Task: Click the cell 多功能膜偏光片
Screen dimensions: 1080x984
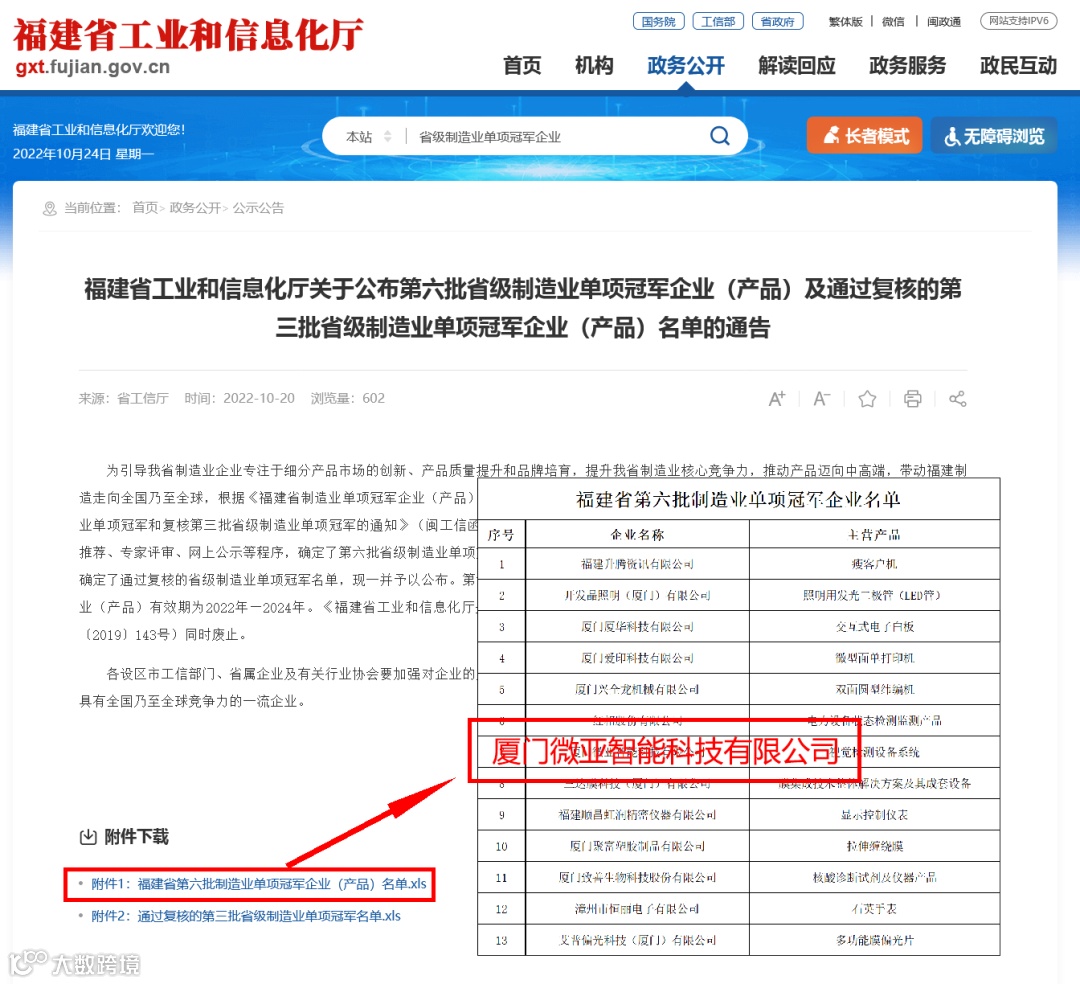Action: (x=875, y=940)
